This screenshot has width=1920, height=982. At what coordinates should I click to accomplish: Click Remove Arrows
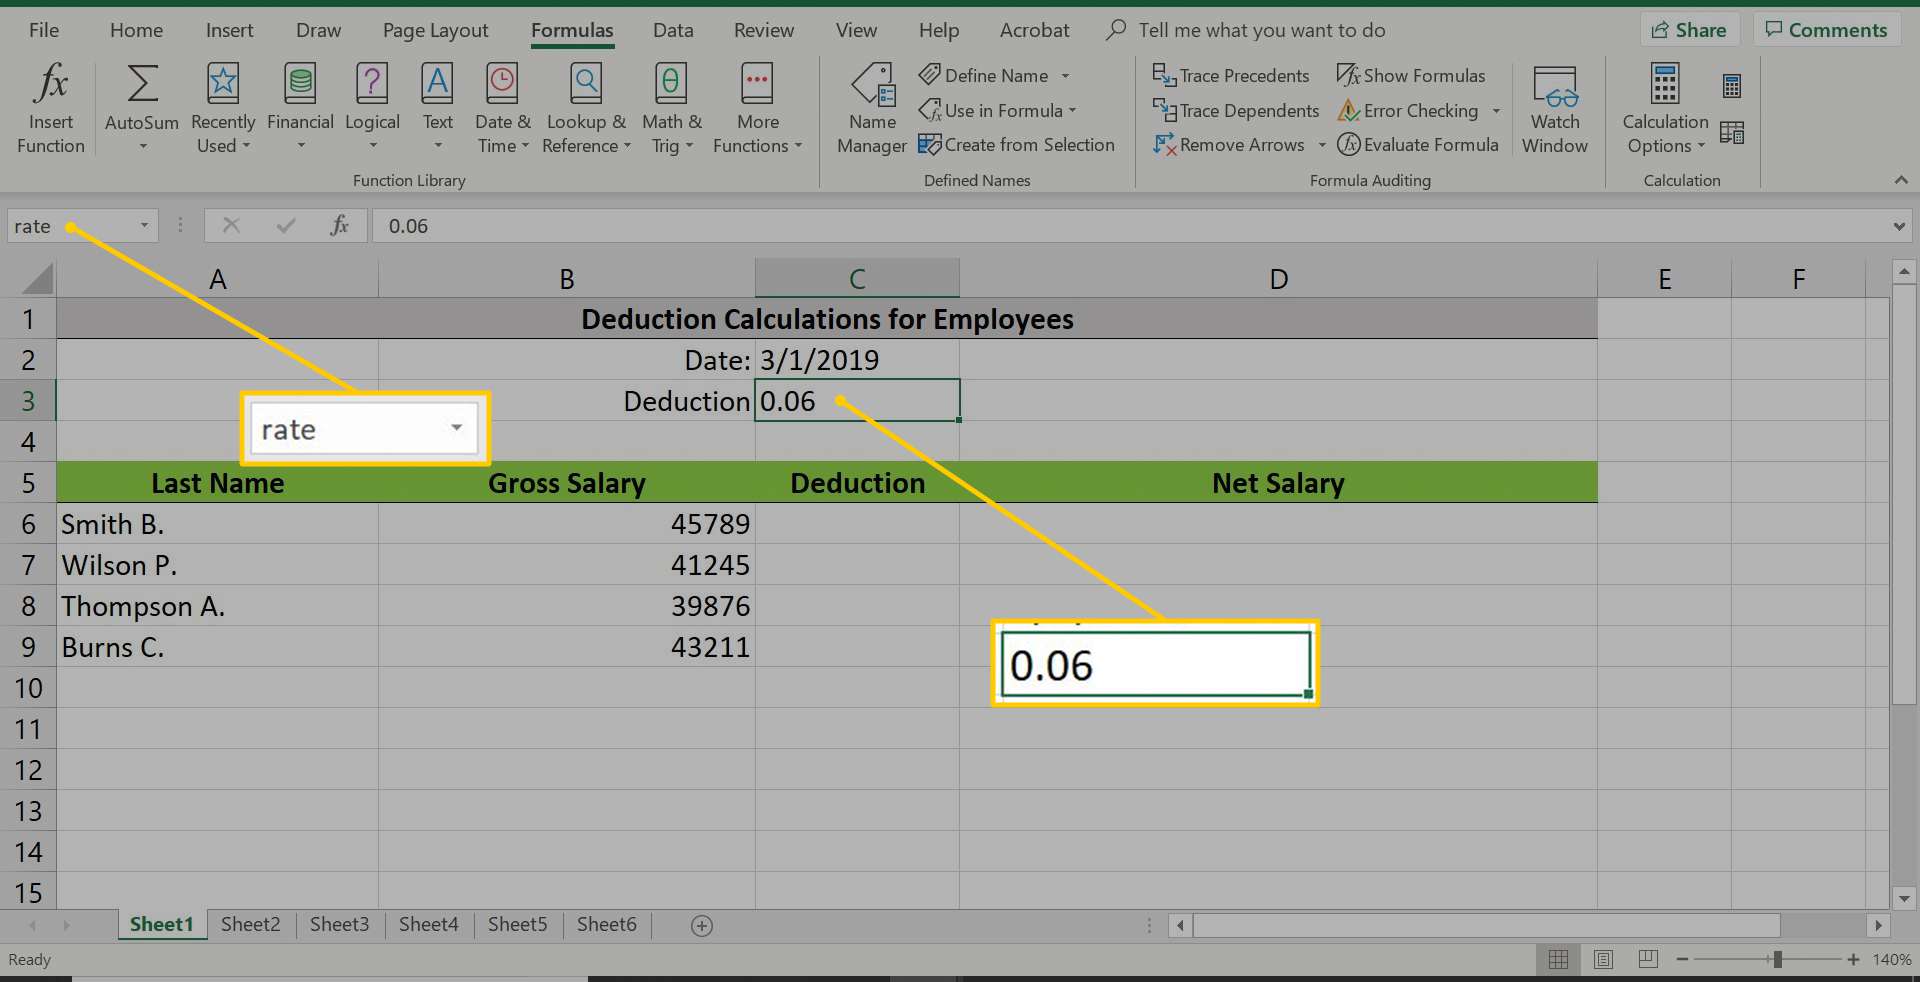(x=1228, y=145)
